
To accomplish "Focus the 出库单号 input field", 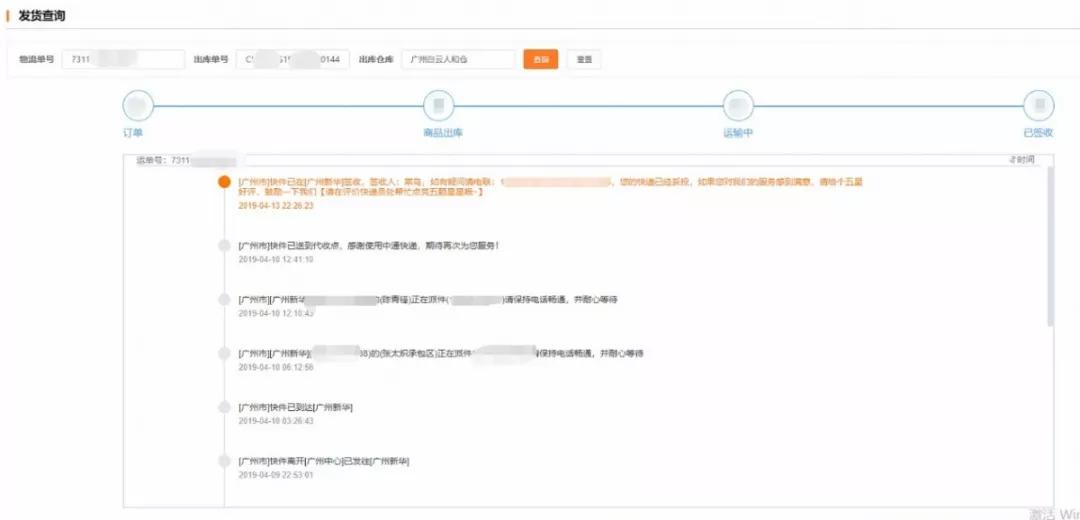I will pos(293,59).
